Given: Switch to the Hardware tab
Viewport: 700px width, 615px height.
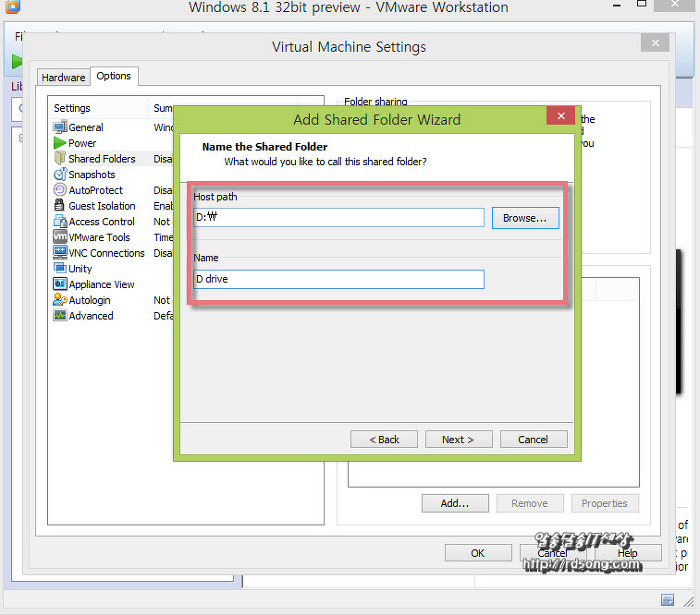Looking at the screenshot, I should 63,77.
